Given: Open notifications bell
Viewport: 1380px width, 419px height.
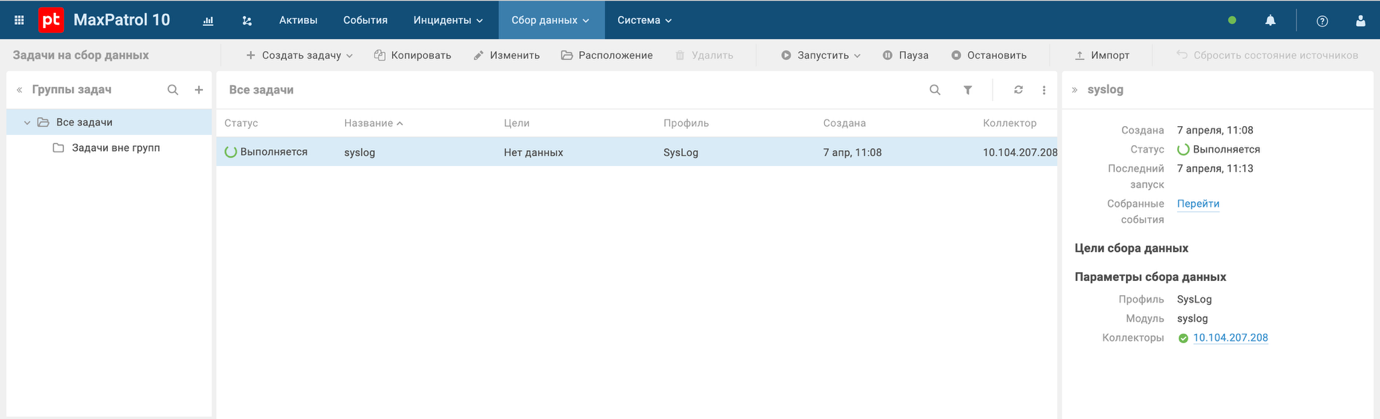Looking at the screenshot, I should coord(1270,20).
